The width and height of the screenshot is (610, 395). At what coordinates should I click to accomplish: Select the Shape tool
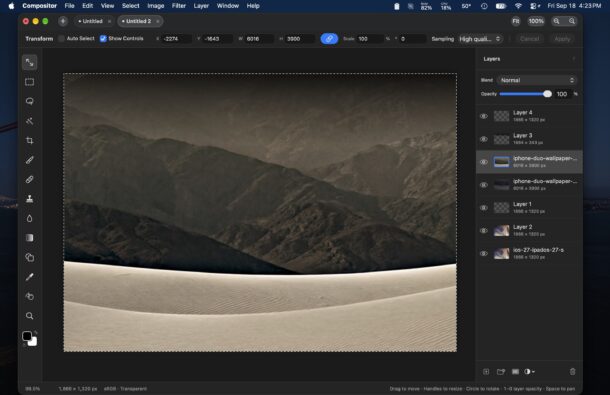pos(30,257)
